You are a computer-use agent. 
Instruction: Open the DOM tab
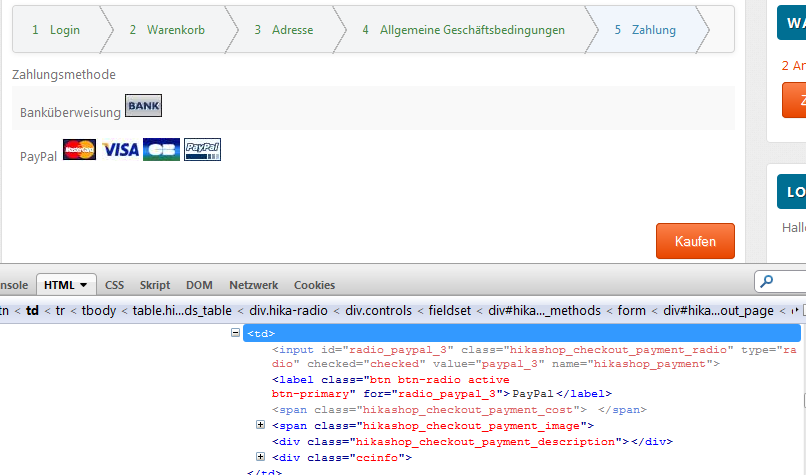tap(199, 285)
